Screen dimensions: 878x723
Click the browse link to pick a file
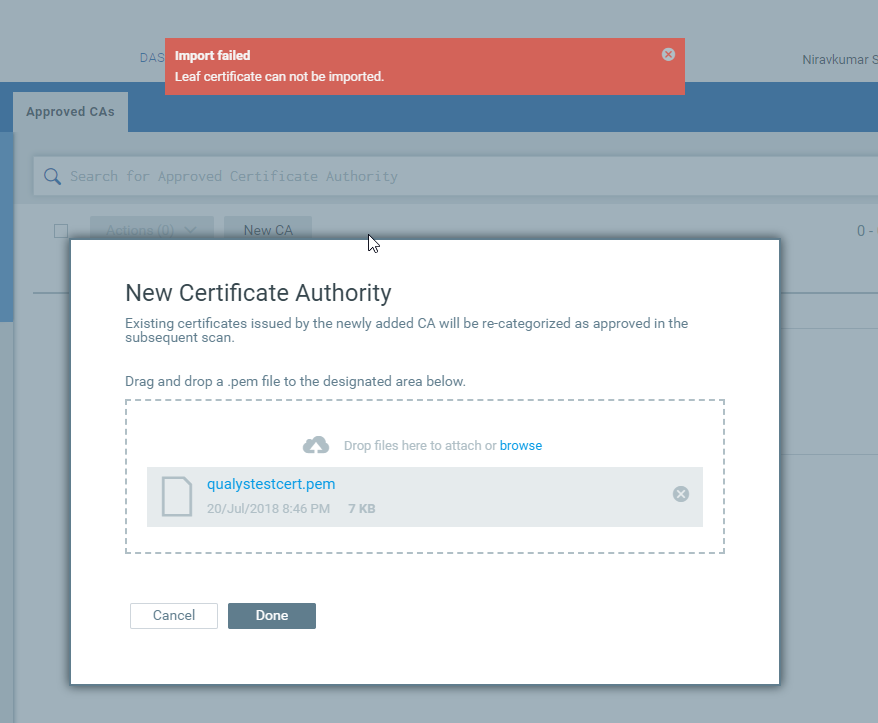[521, 445]
